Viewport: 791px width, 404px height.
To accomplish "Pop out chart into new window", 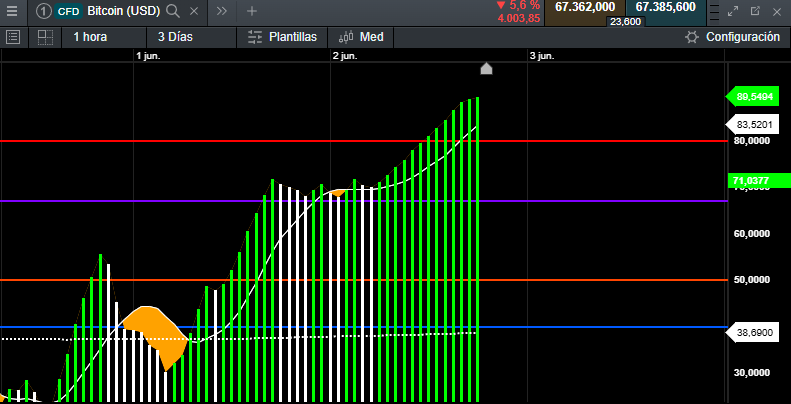I will (x=755, y=11).
